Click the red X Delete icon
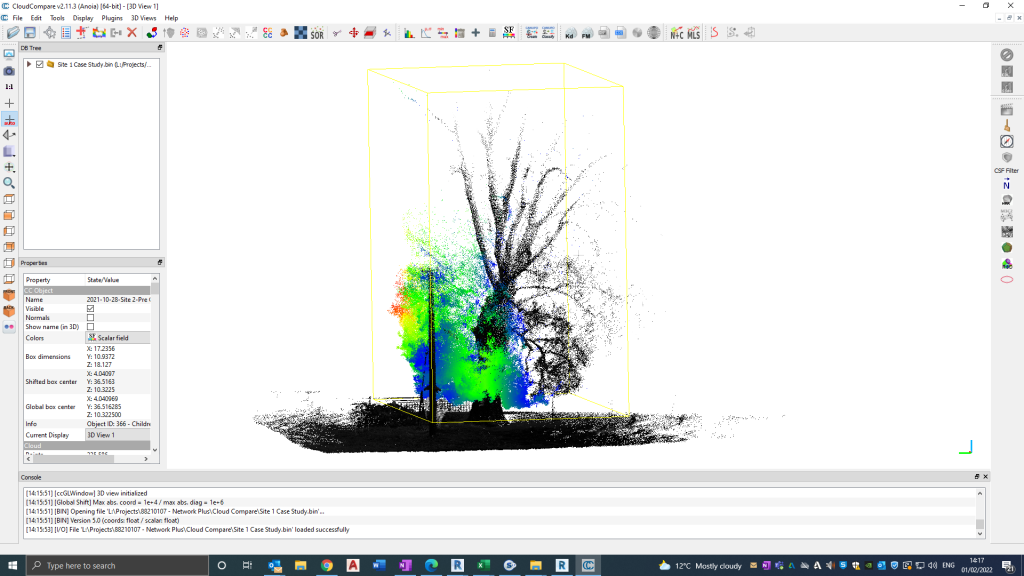Screen dimensions: 1024x576 pos(131,33)
